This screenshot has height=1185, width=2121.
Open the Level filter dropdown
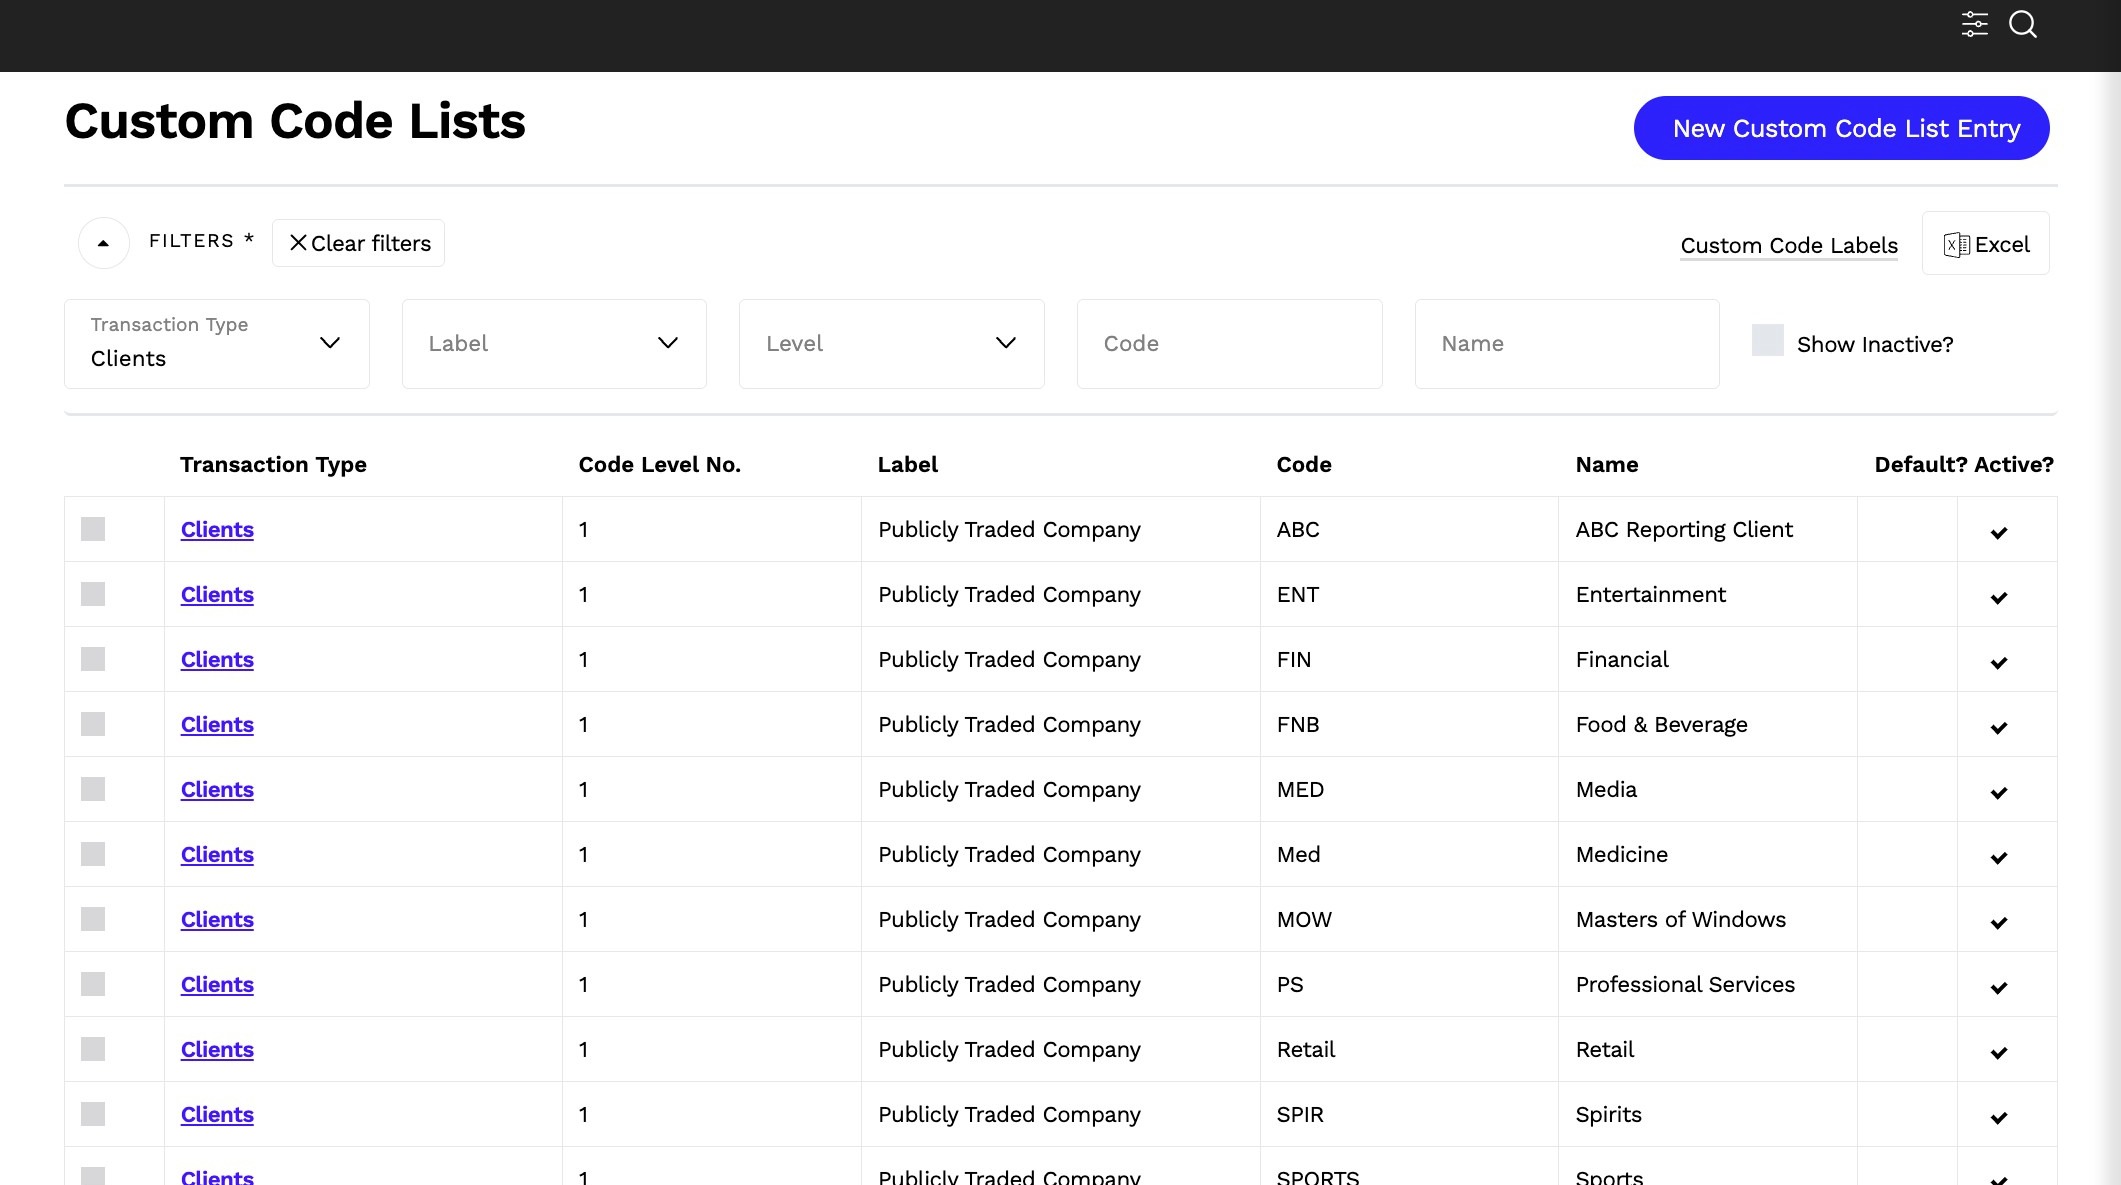[891, 344]
